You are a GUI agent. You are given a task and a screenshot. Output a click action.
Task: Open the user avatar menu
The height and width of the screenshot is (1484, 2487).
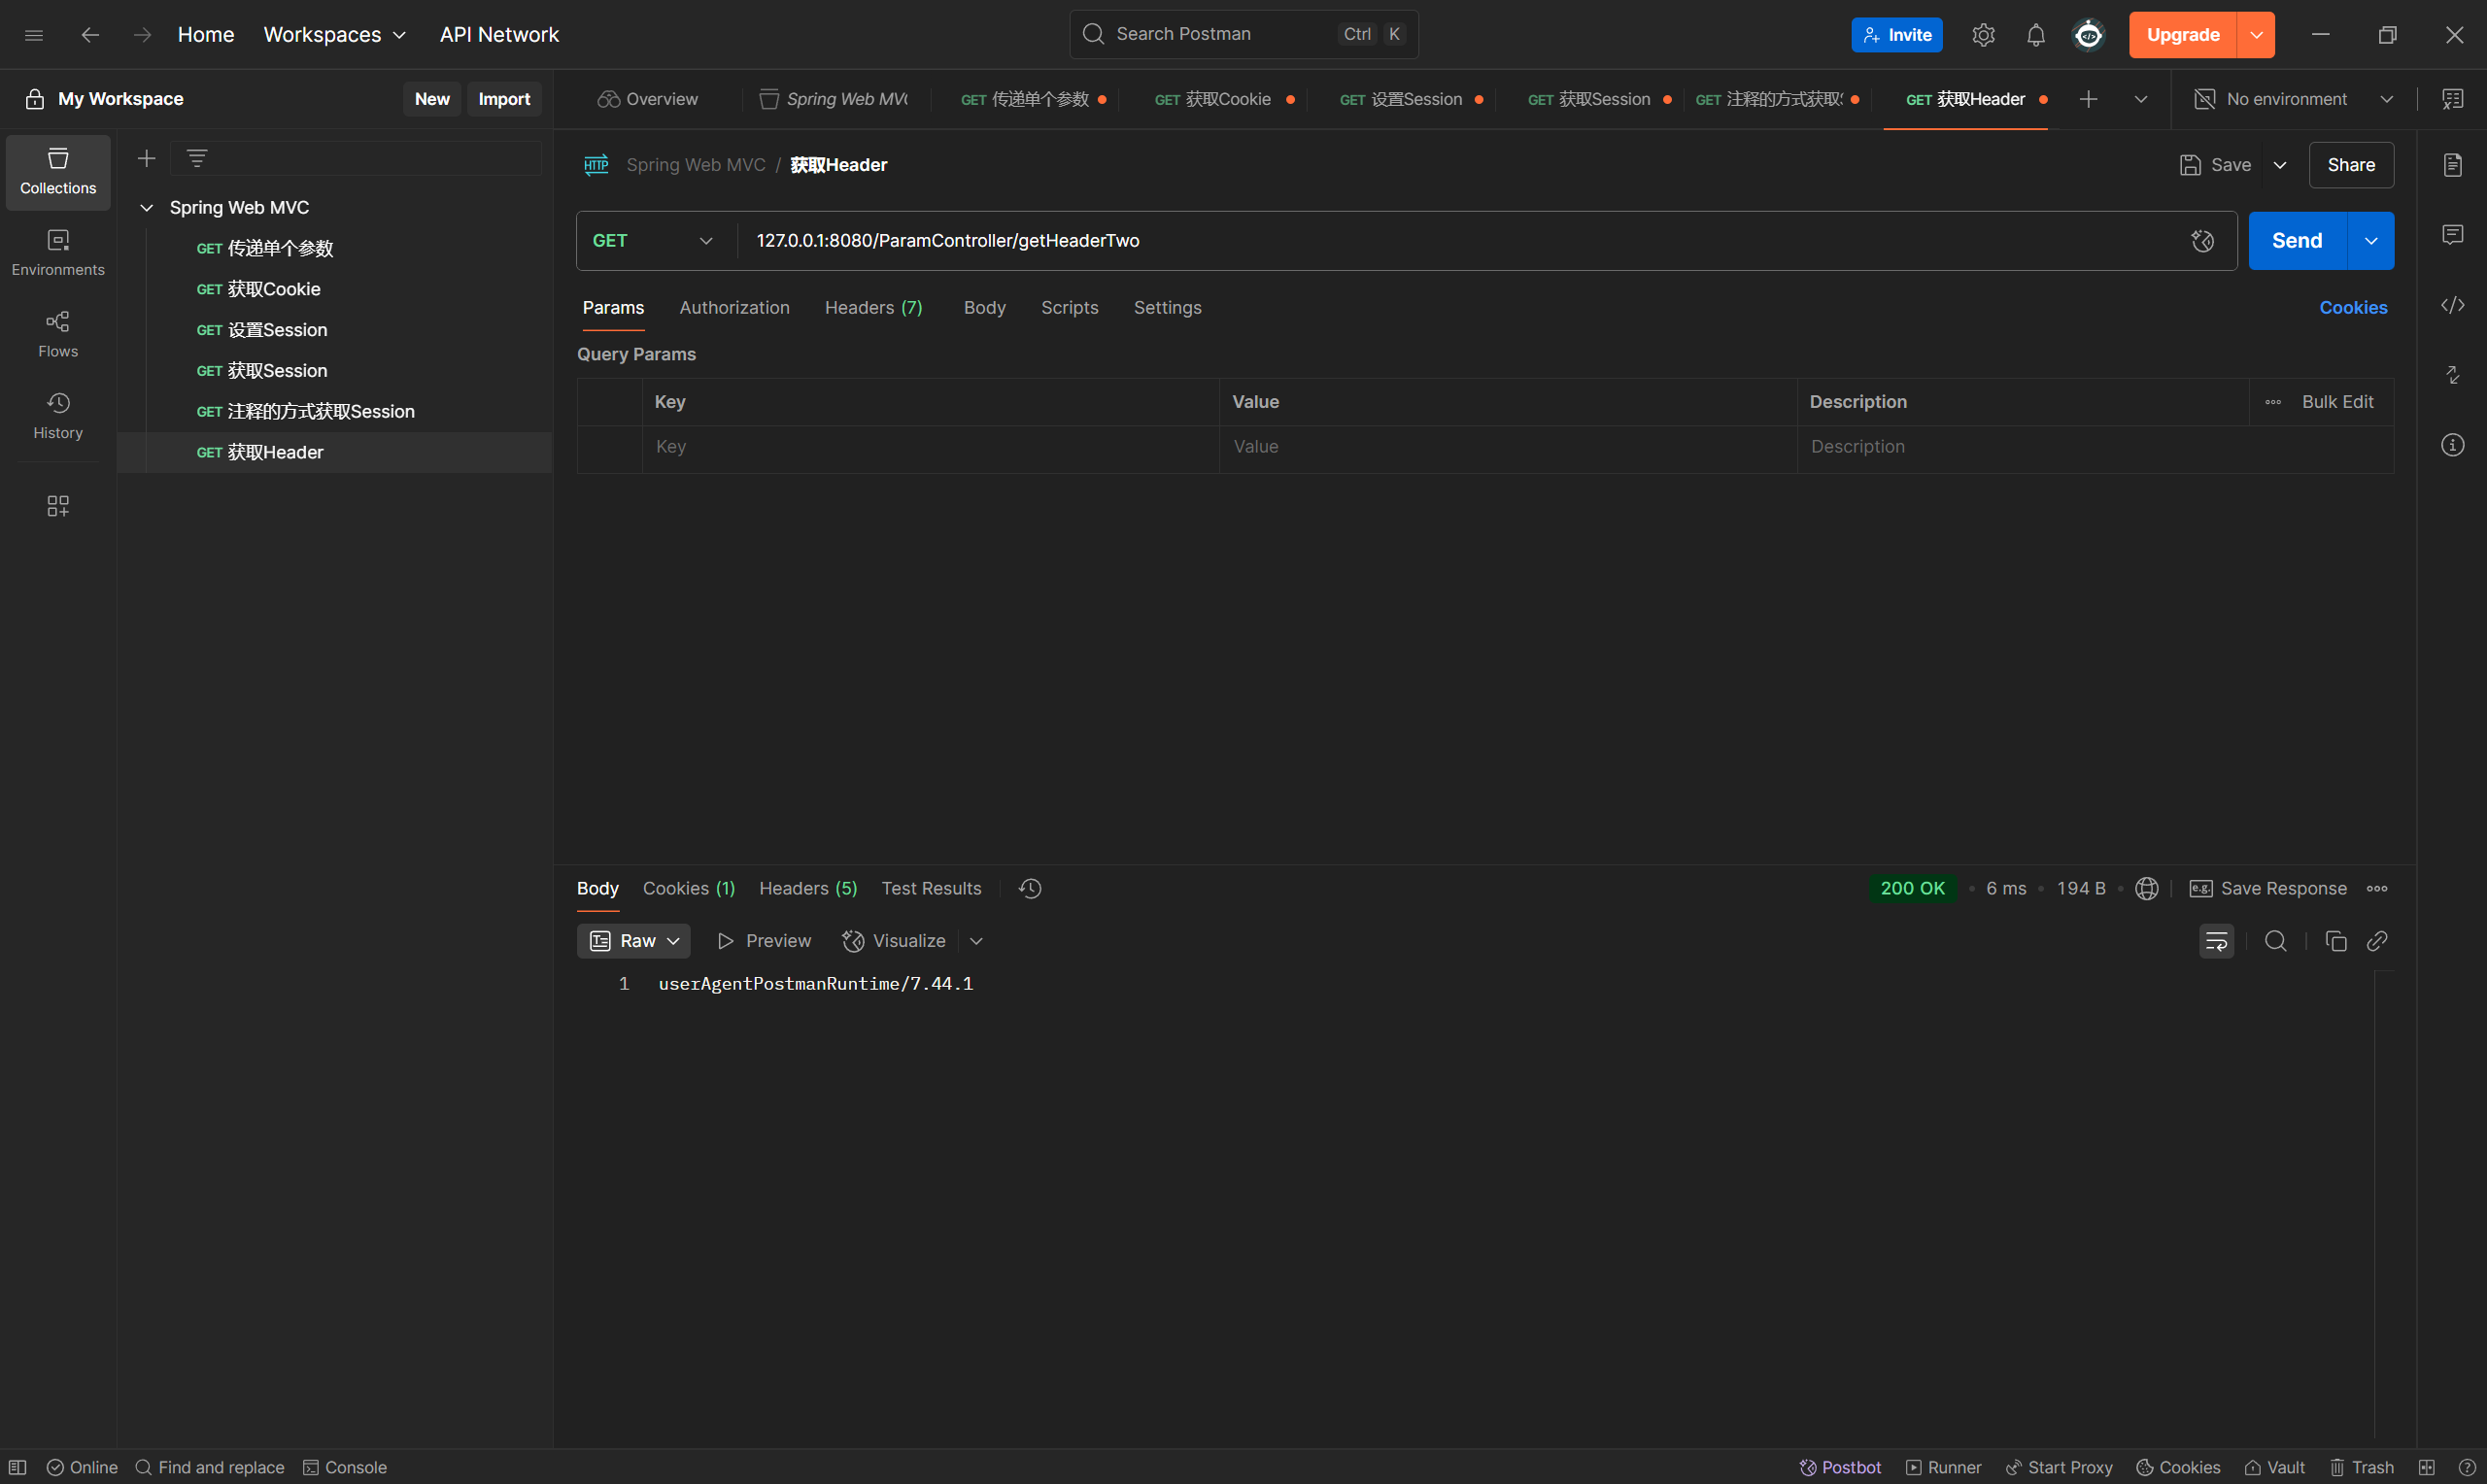coord(2088,35)
